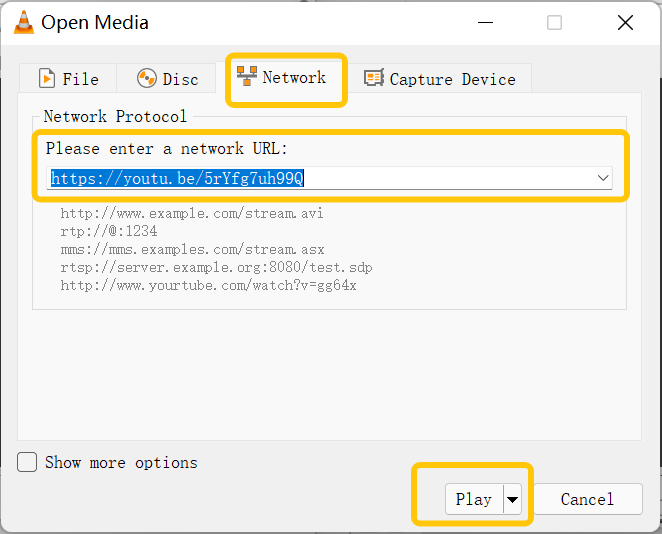
Task: Focus the network URL input field
Action: [x=321, y=178]
